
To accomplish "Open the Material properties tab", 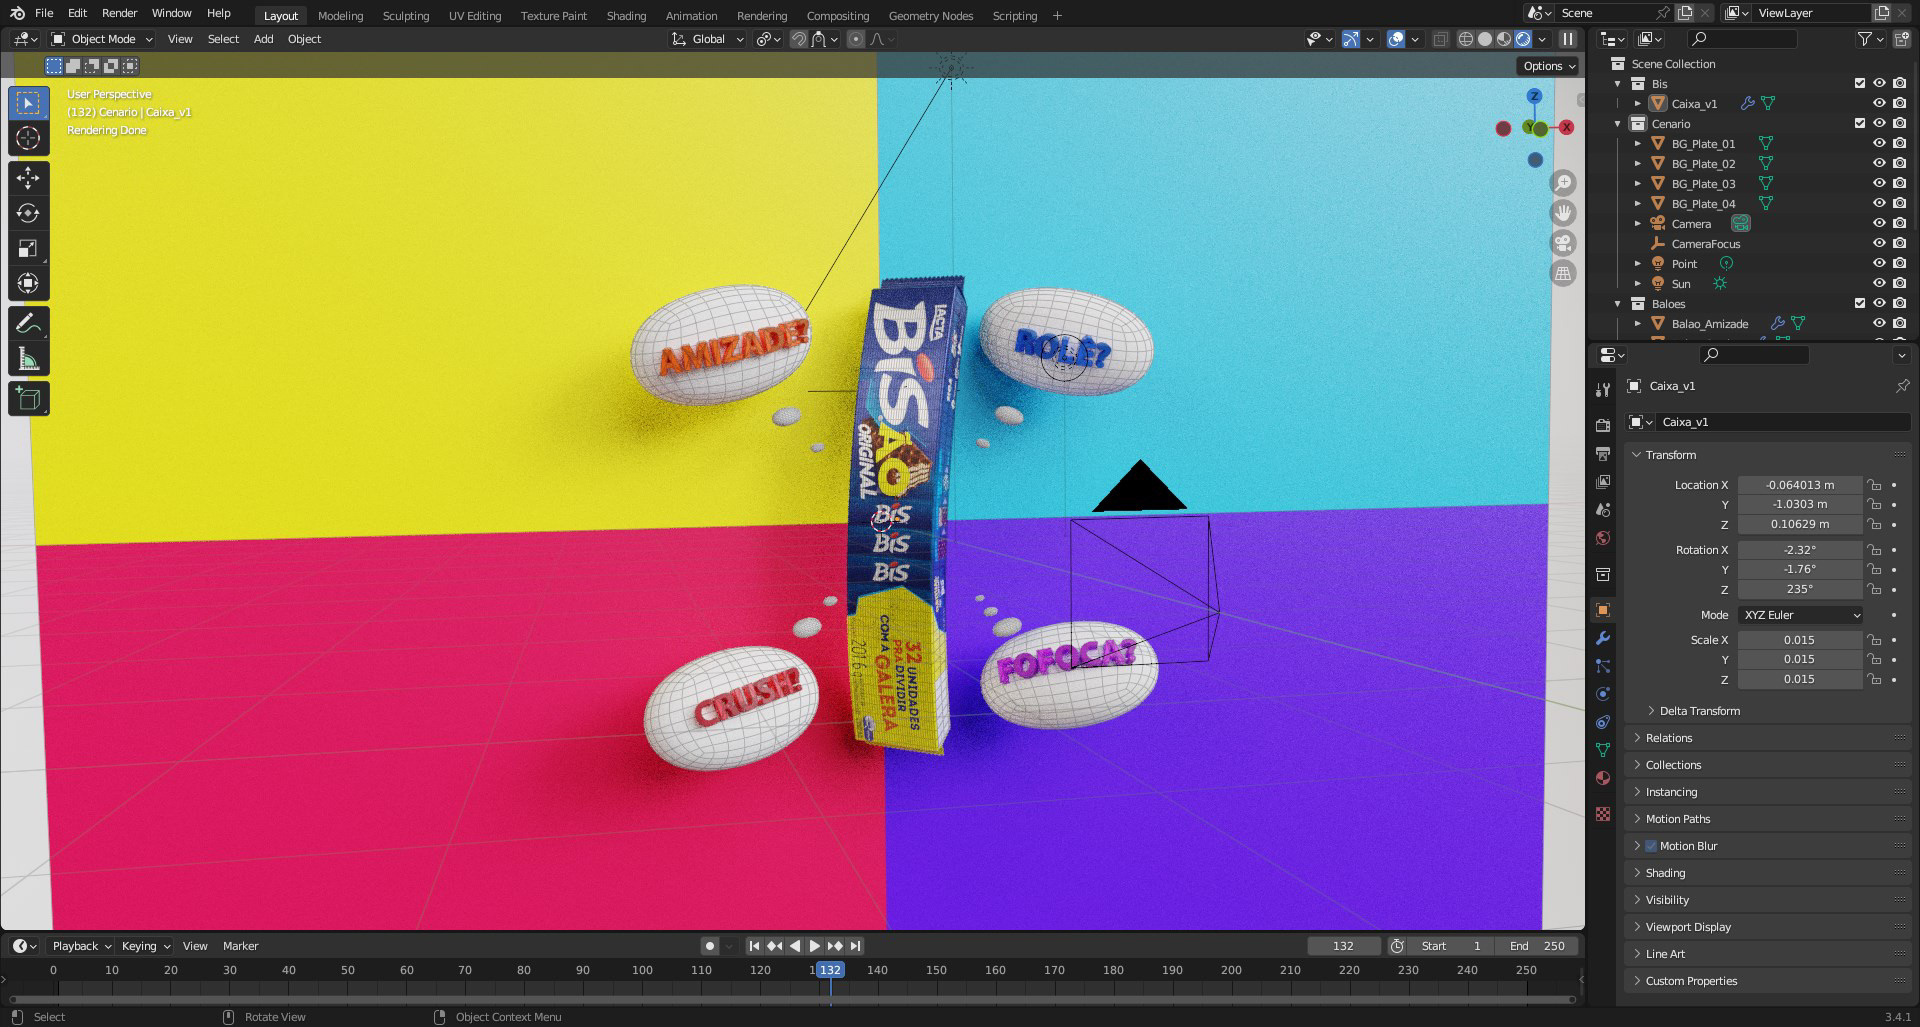I will click(1603, 778).
